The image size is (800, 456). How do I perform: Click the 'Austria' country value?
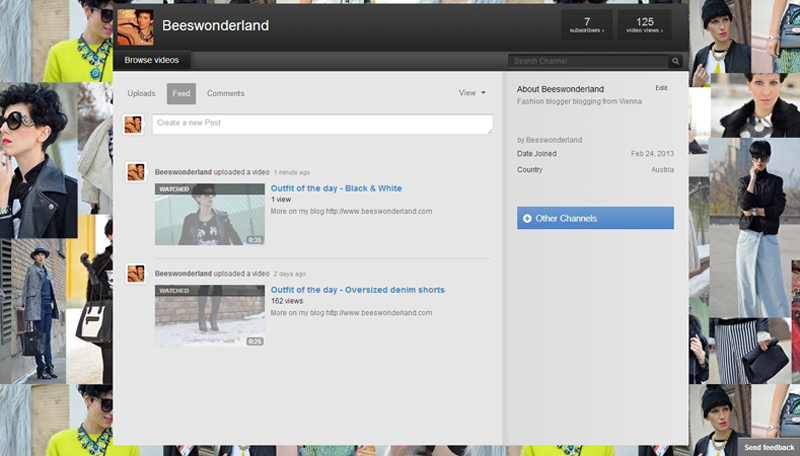point(662,170)
